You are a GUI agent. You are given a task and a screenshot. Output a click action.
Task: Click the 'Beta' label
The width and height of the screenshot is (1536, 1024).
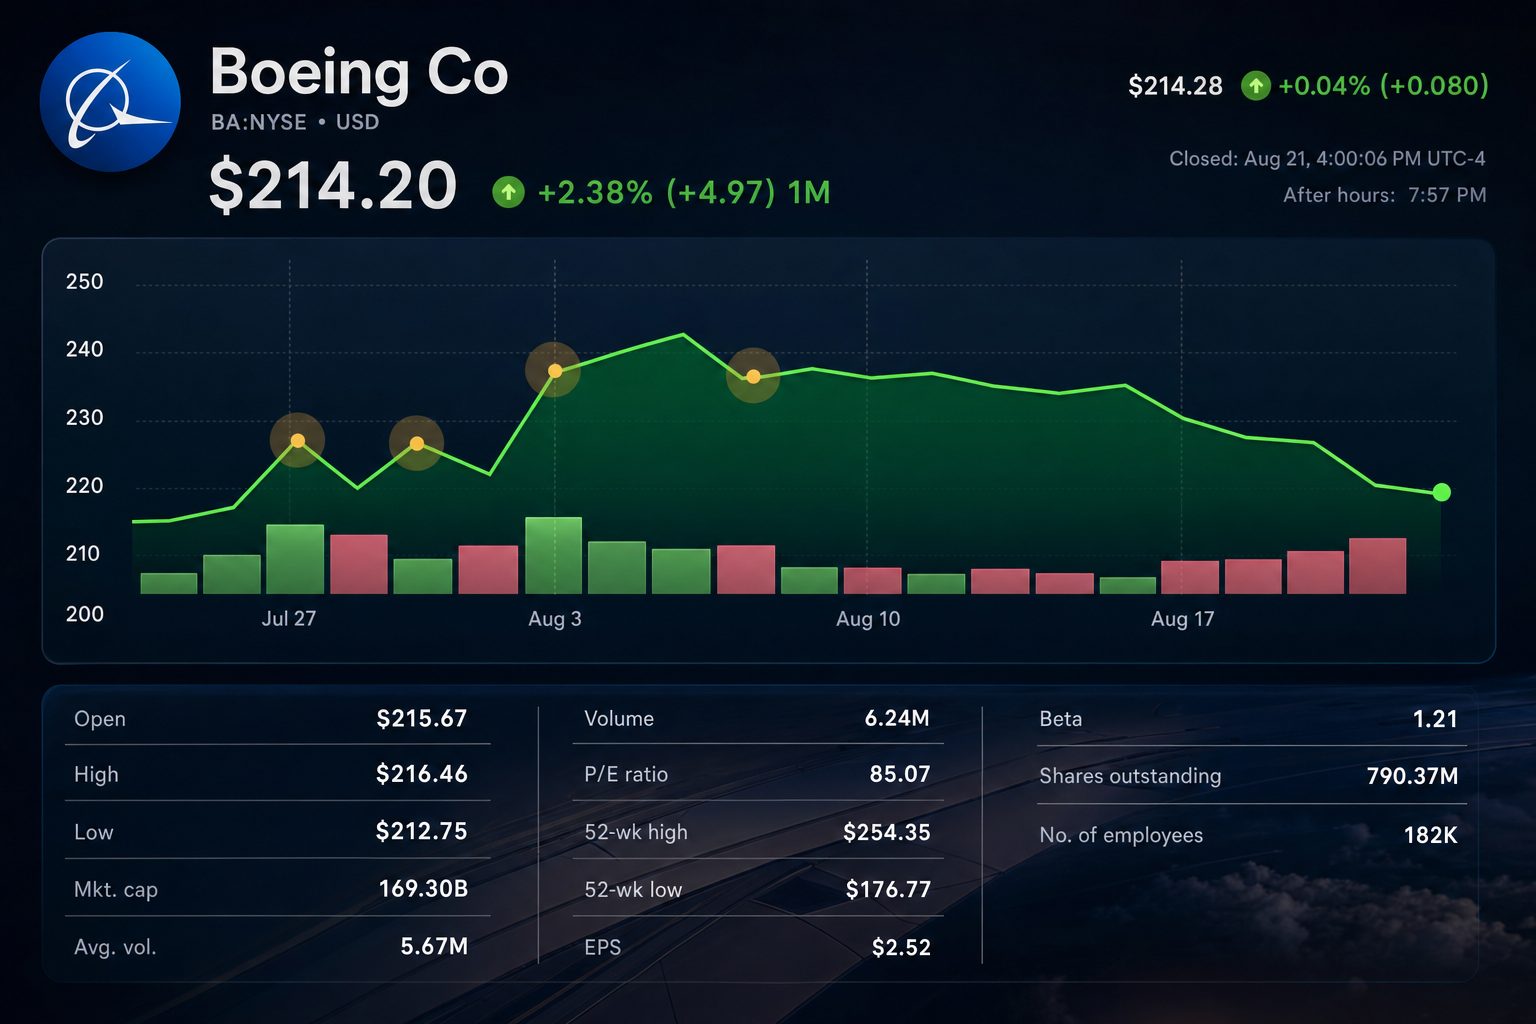(1061, 719)
